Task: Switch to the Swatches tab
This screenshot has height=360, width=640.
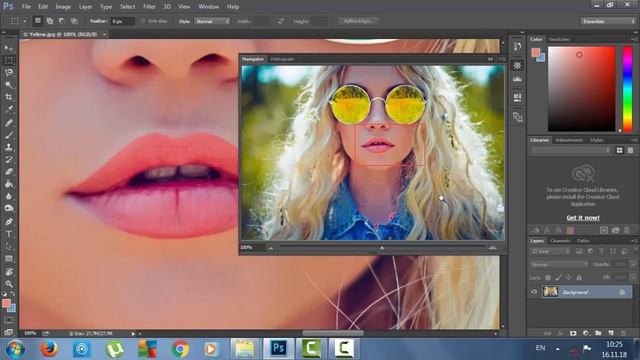Action: [559, 39]
